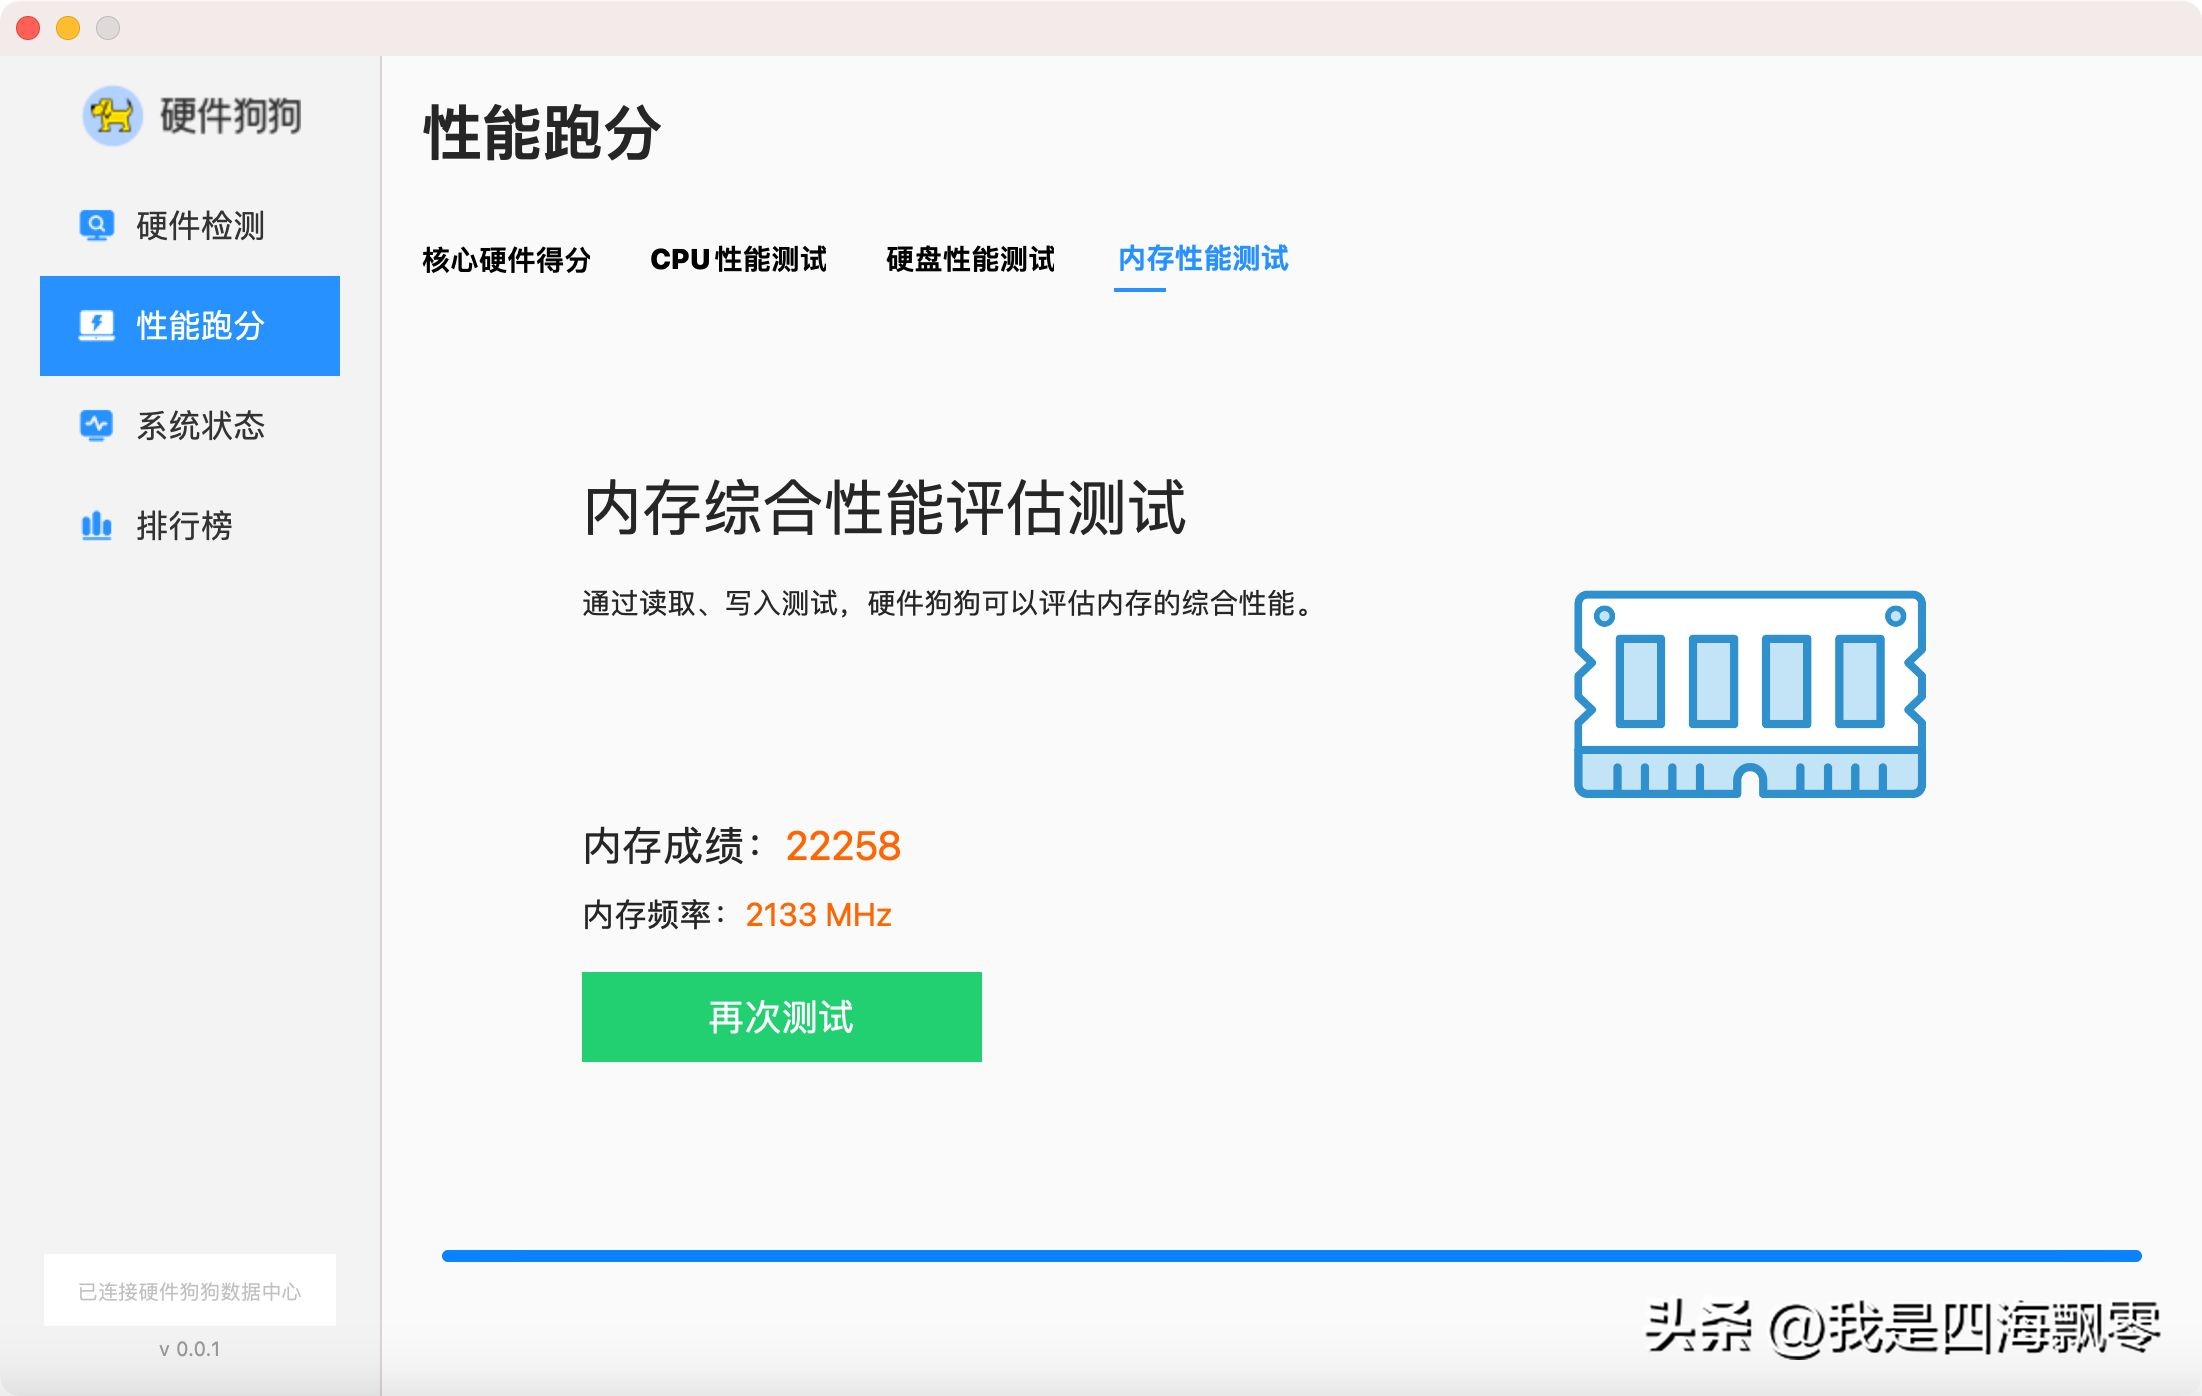Select the active 内存性能测试 tab

pyautogui.click(x=1201, y=260)
